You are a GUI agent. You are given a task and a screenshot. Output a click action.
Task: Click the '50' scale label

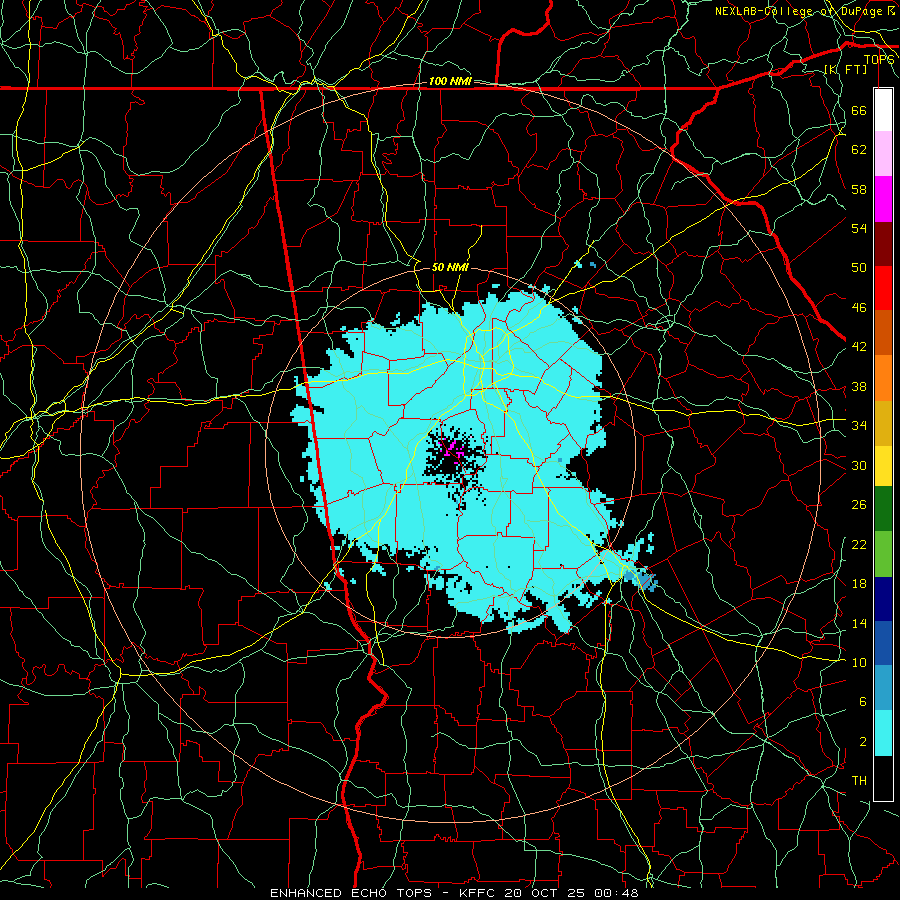click(x=859, y=268)
